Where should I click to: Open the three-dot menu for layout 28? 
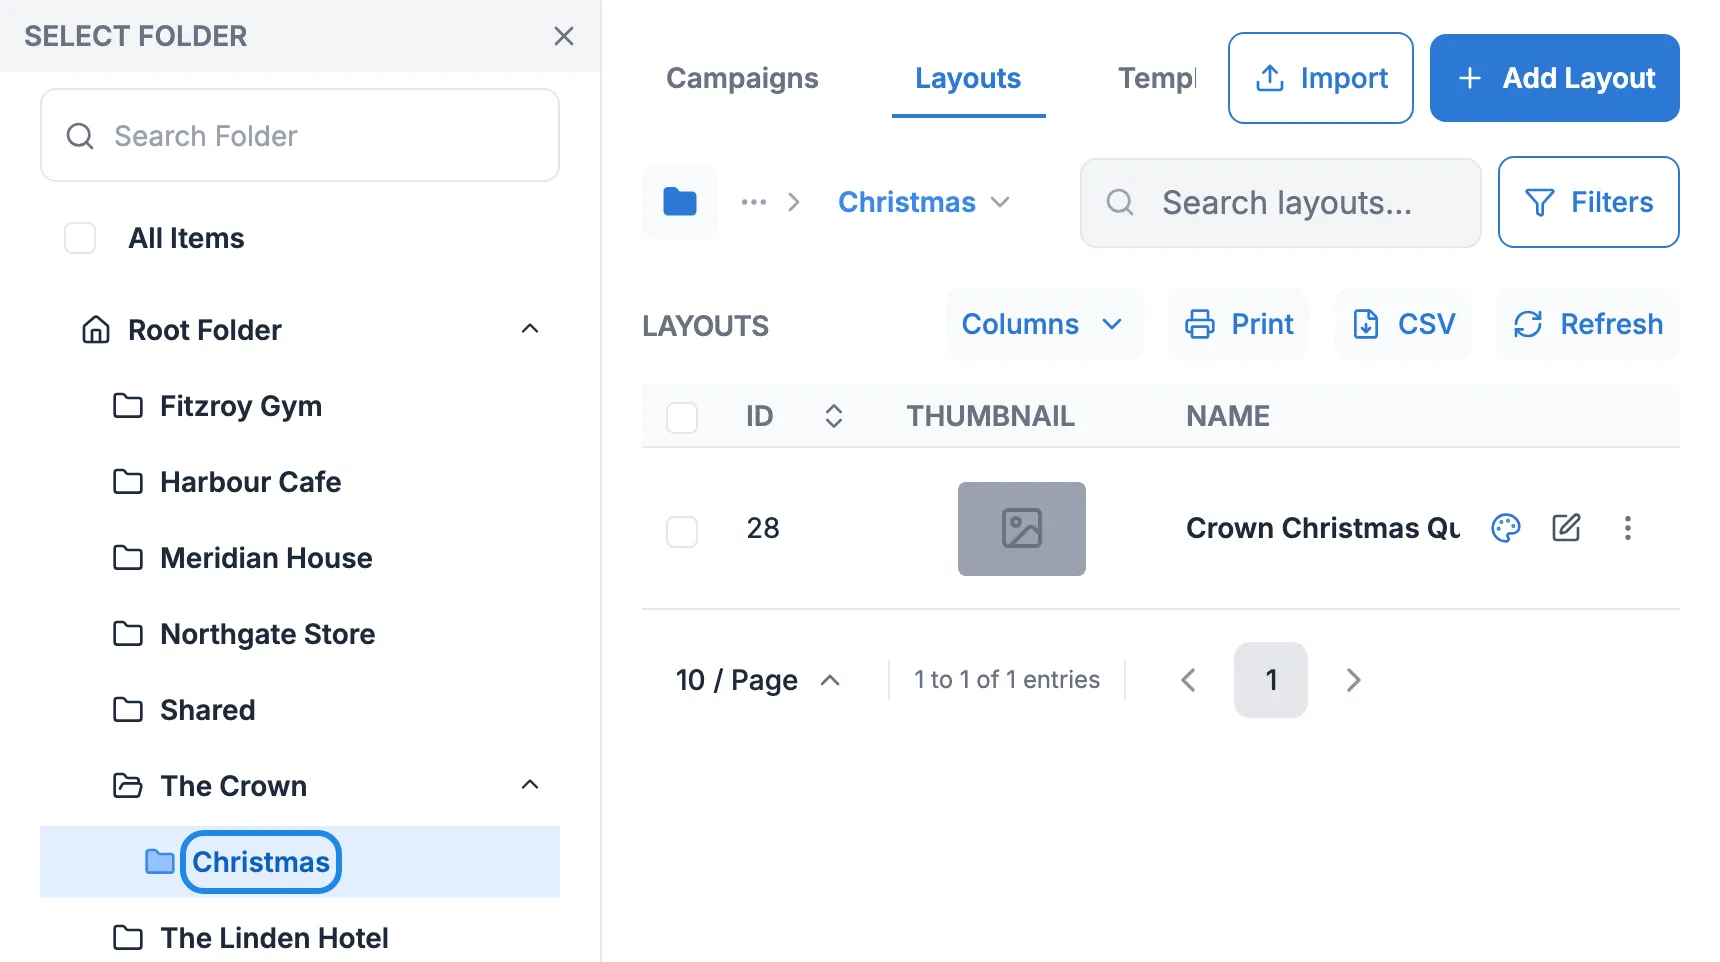(x=1628, y=528)
